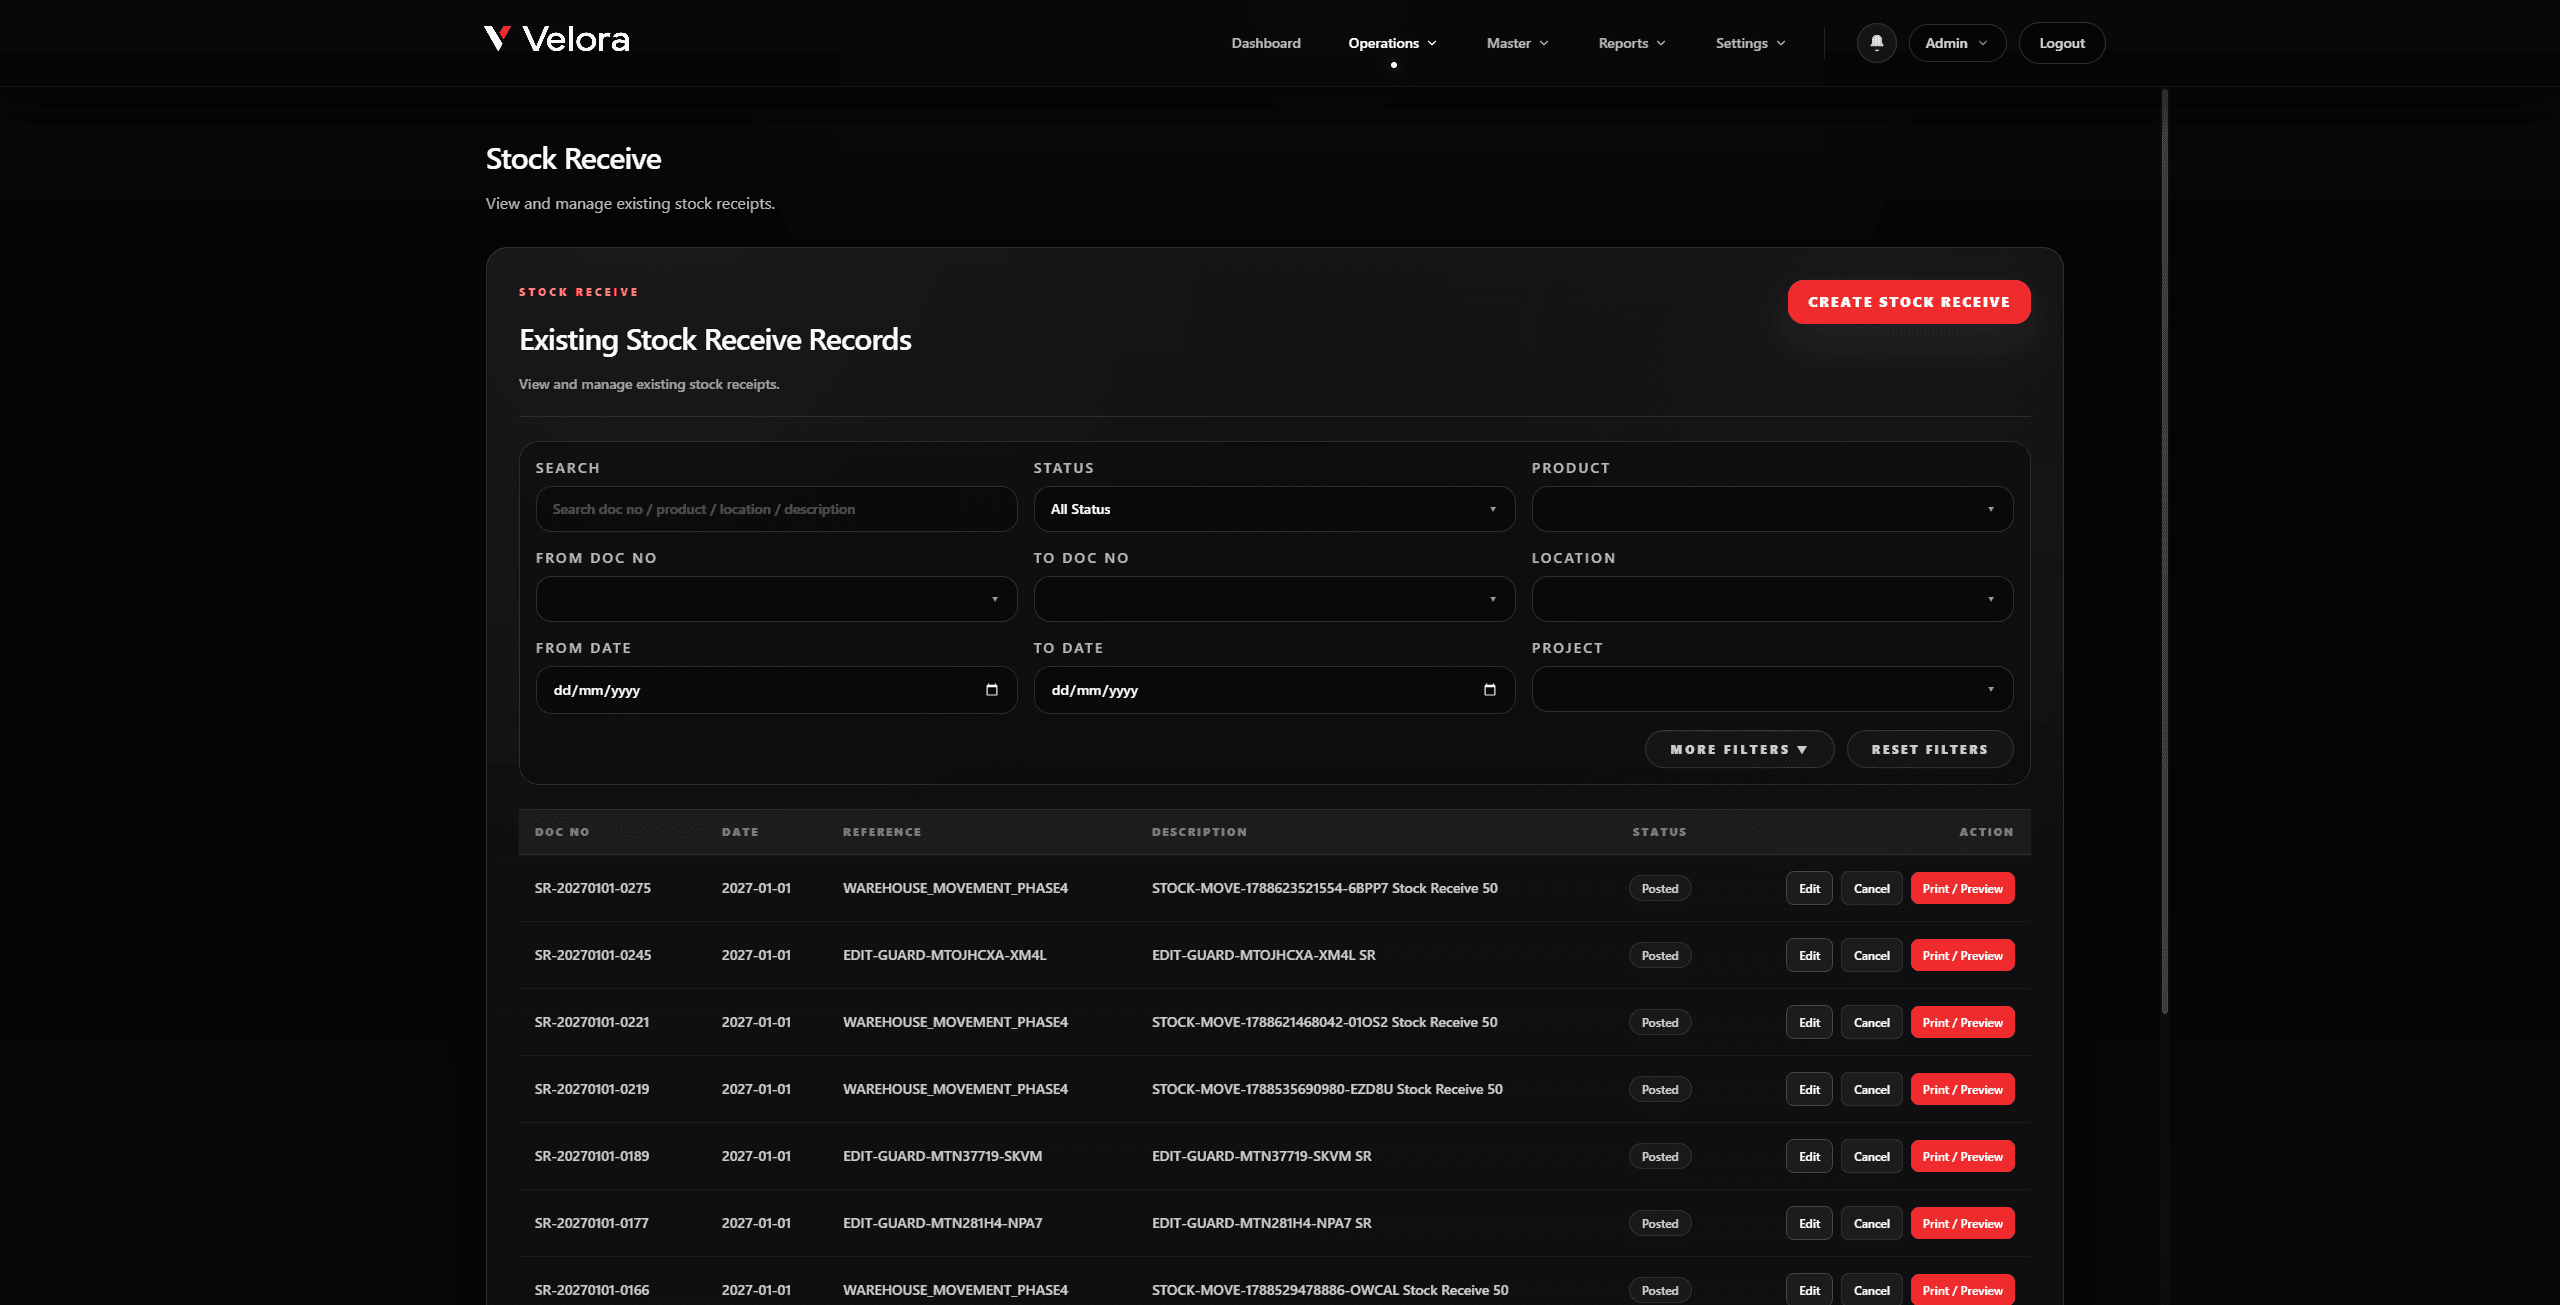Open the Settings menu

[1750, 43]
